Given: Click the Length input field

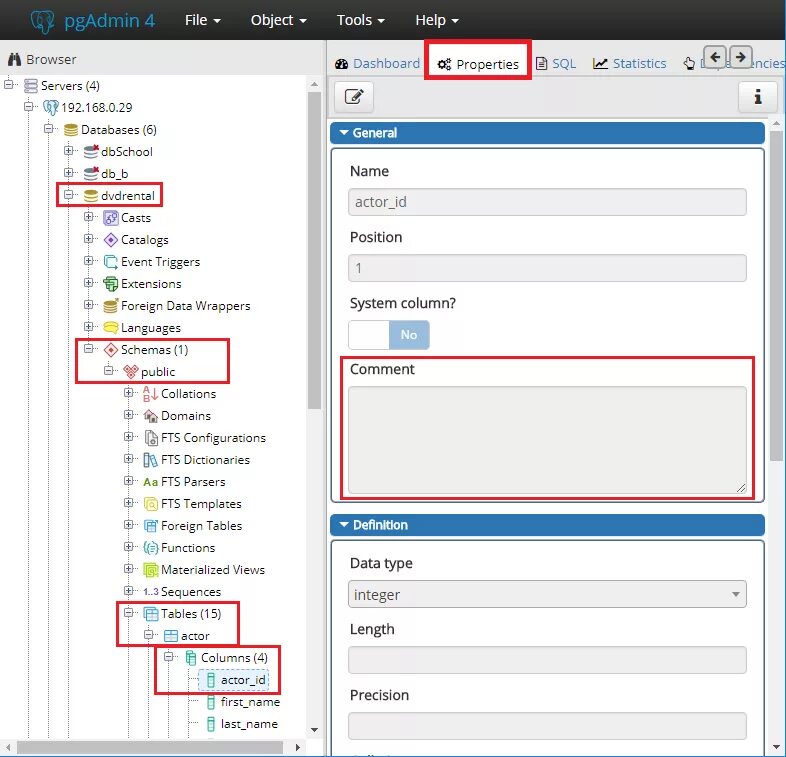Looking at the screenshot, I should (x=547, y=660).
